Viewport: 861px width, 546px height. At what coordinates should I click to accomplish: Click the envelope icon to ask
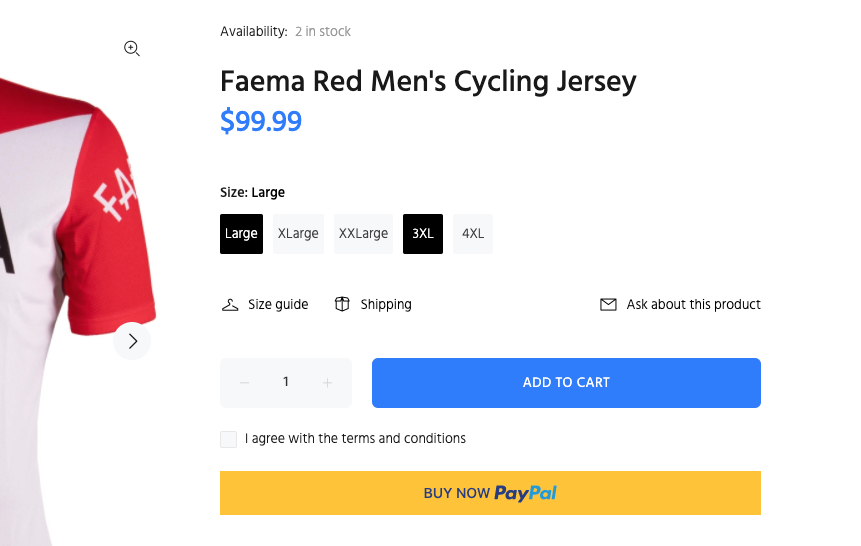608,304
